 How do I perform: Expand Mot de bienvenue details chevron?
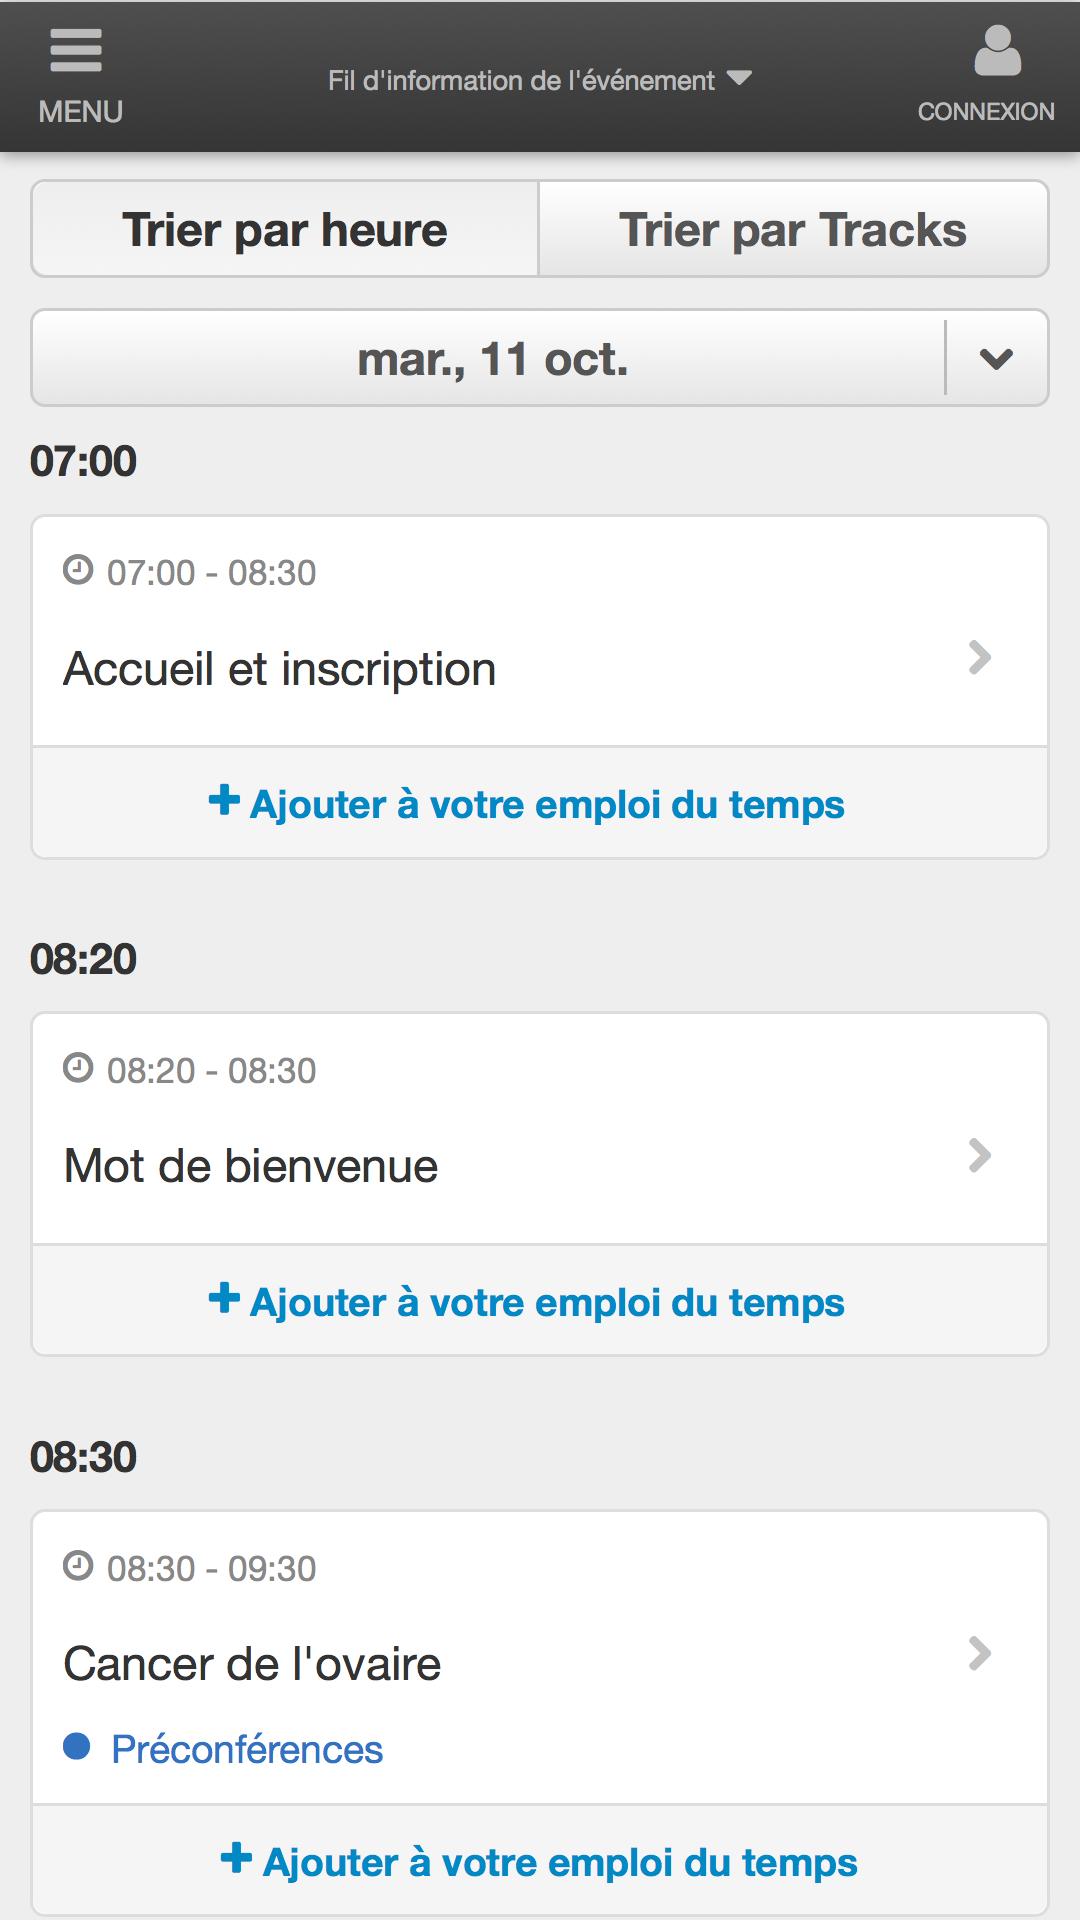(980, 1155)
